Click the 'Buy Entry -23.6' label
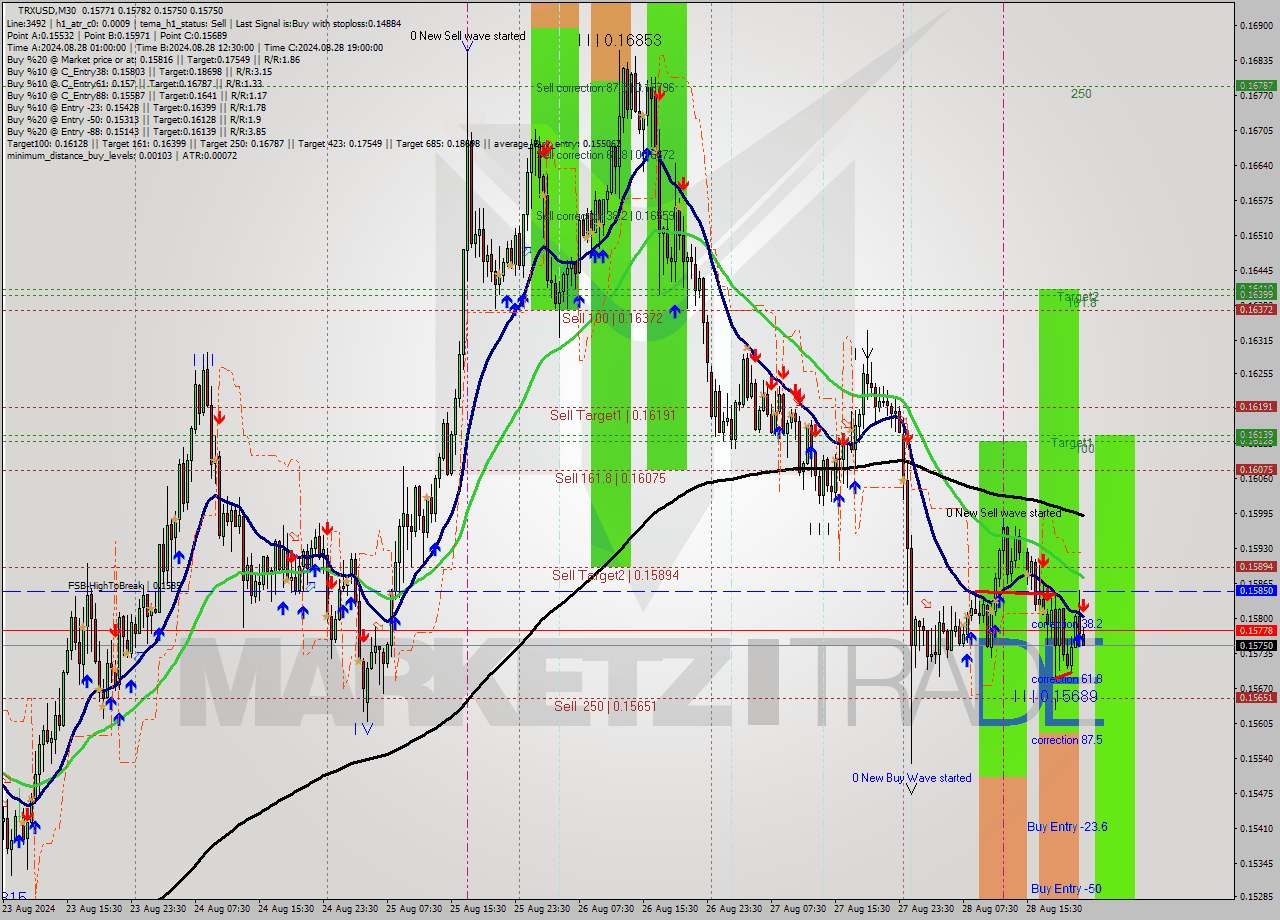This screenshot has height=920, width=1280. coord(1067,827)
